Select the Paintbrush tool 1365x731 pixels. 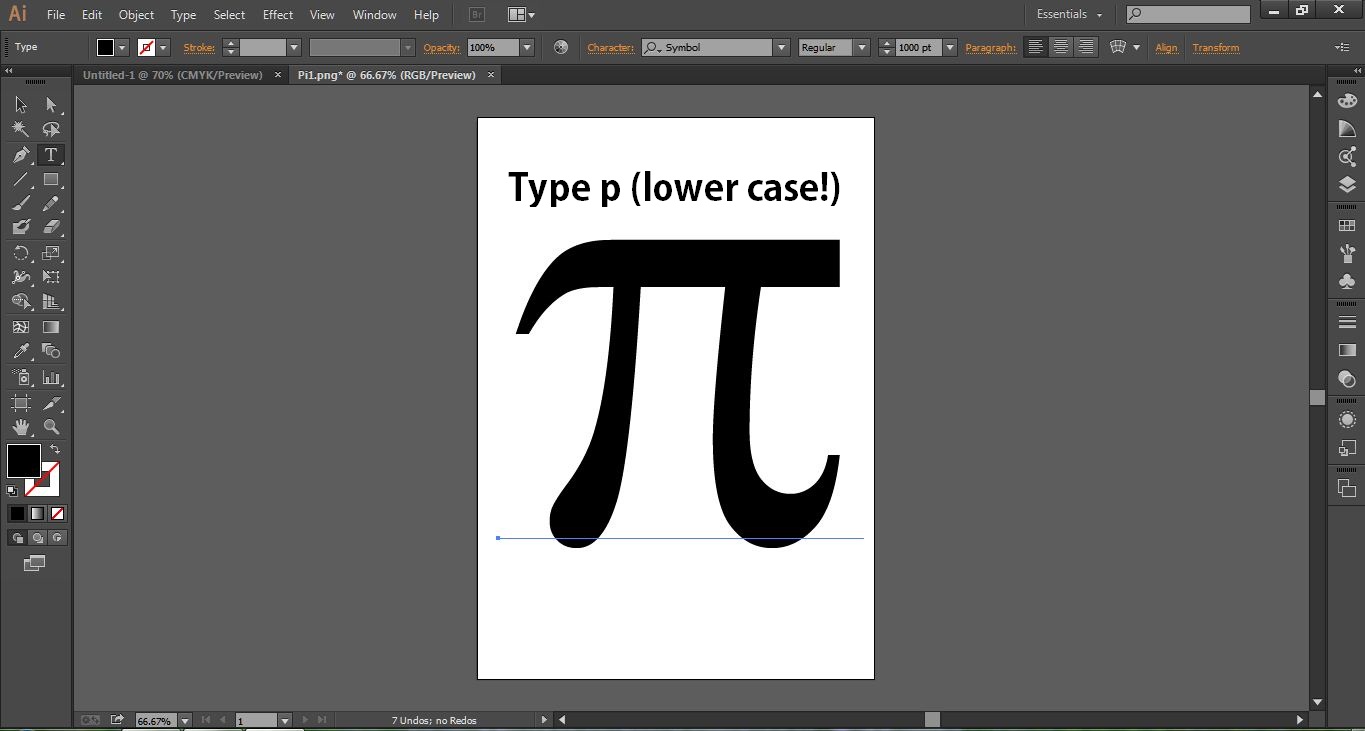point(21,203)
